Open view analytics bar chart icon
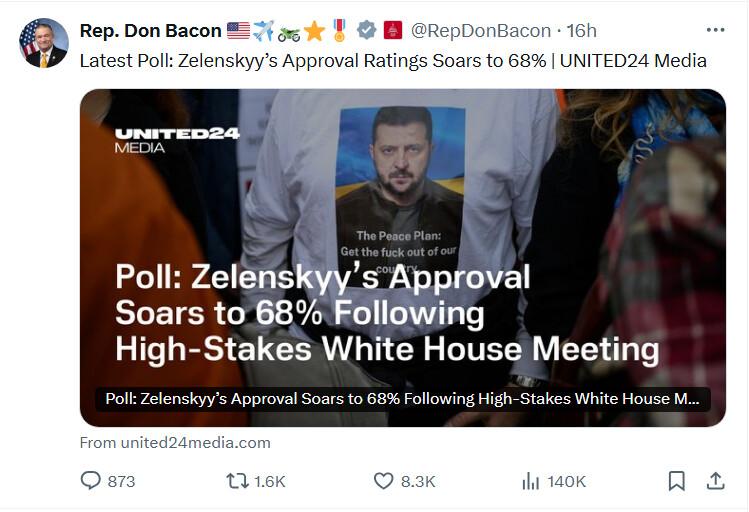The width and height of the screenshot is (749, 512). [531, 481]
